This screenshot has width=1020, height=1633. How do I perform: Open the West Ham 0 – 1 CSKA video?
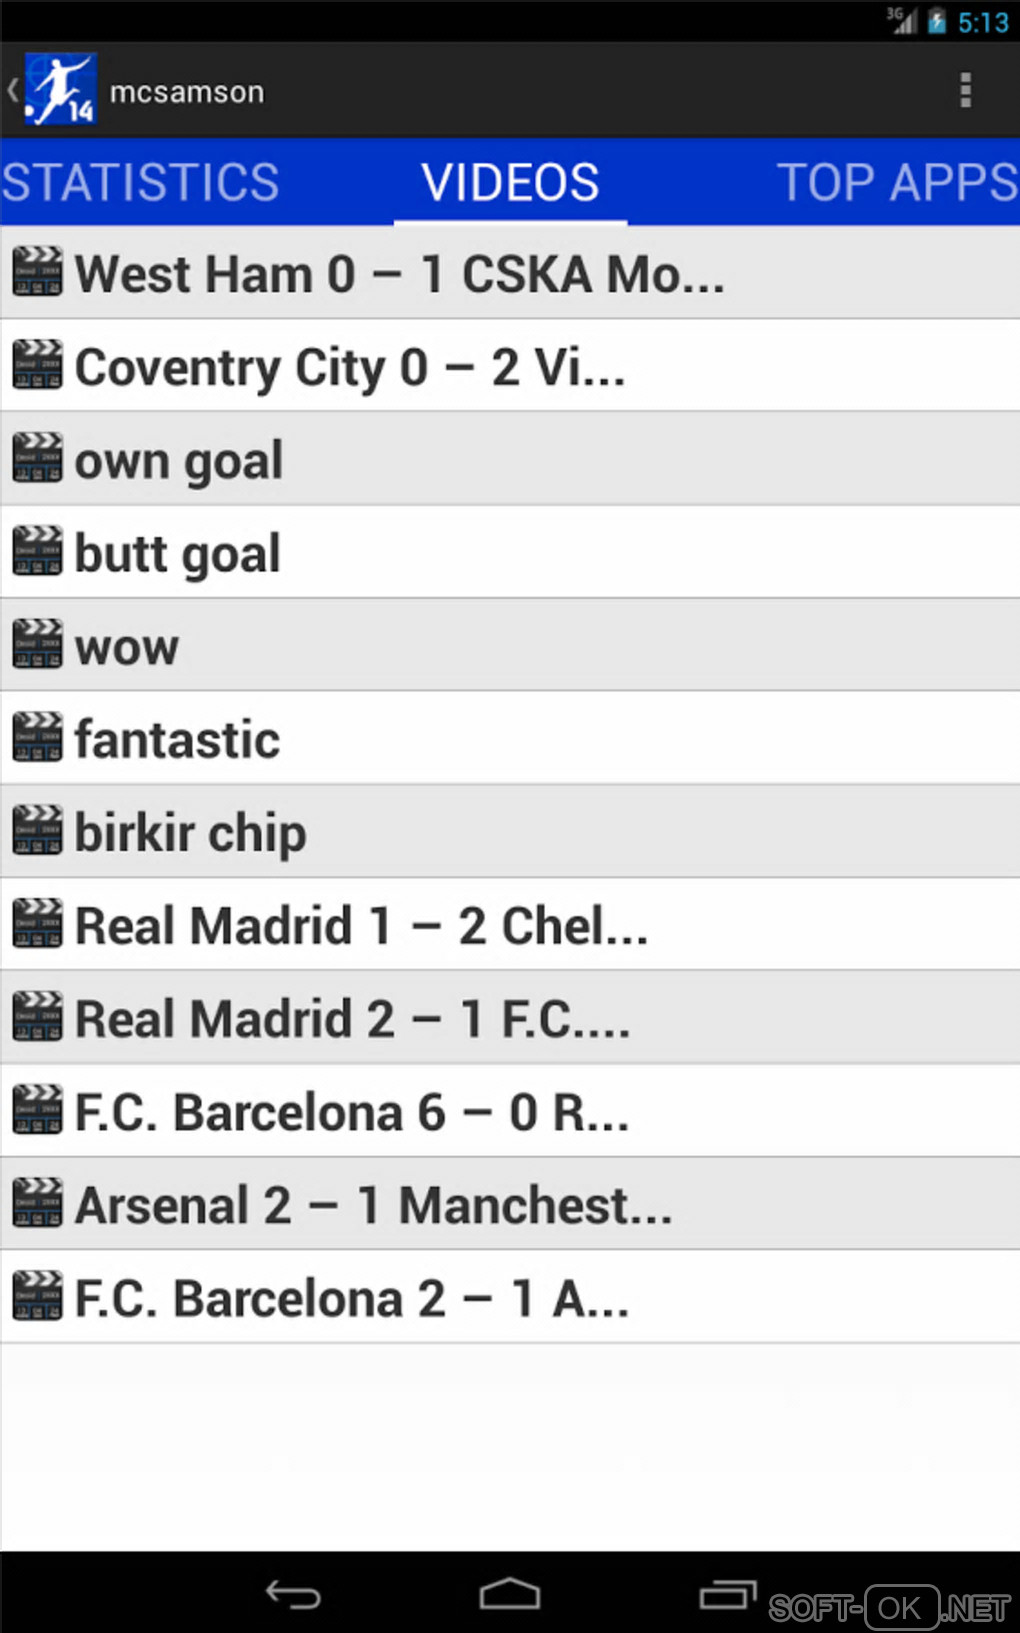point(400,273)
